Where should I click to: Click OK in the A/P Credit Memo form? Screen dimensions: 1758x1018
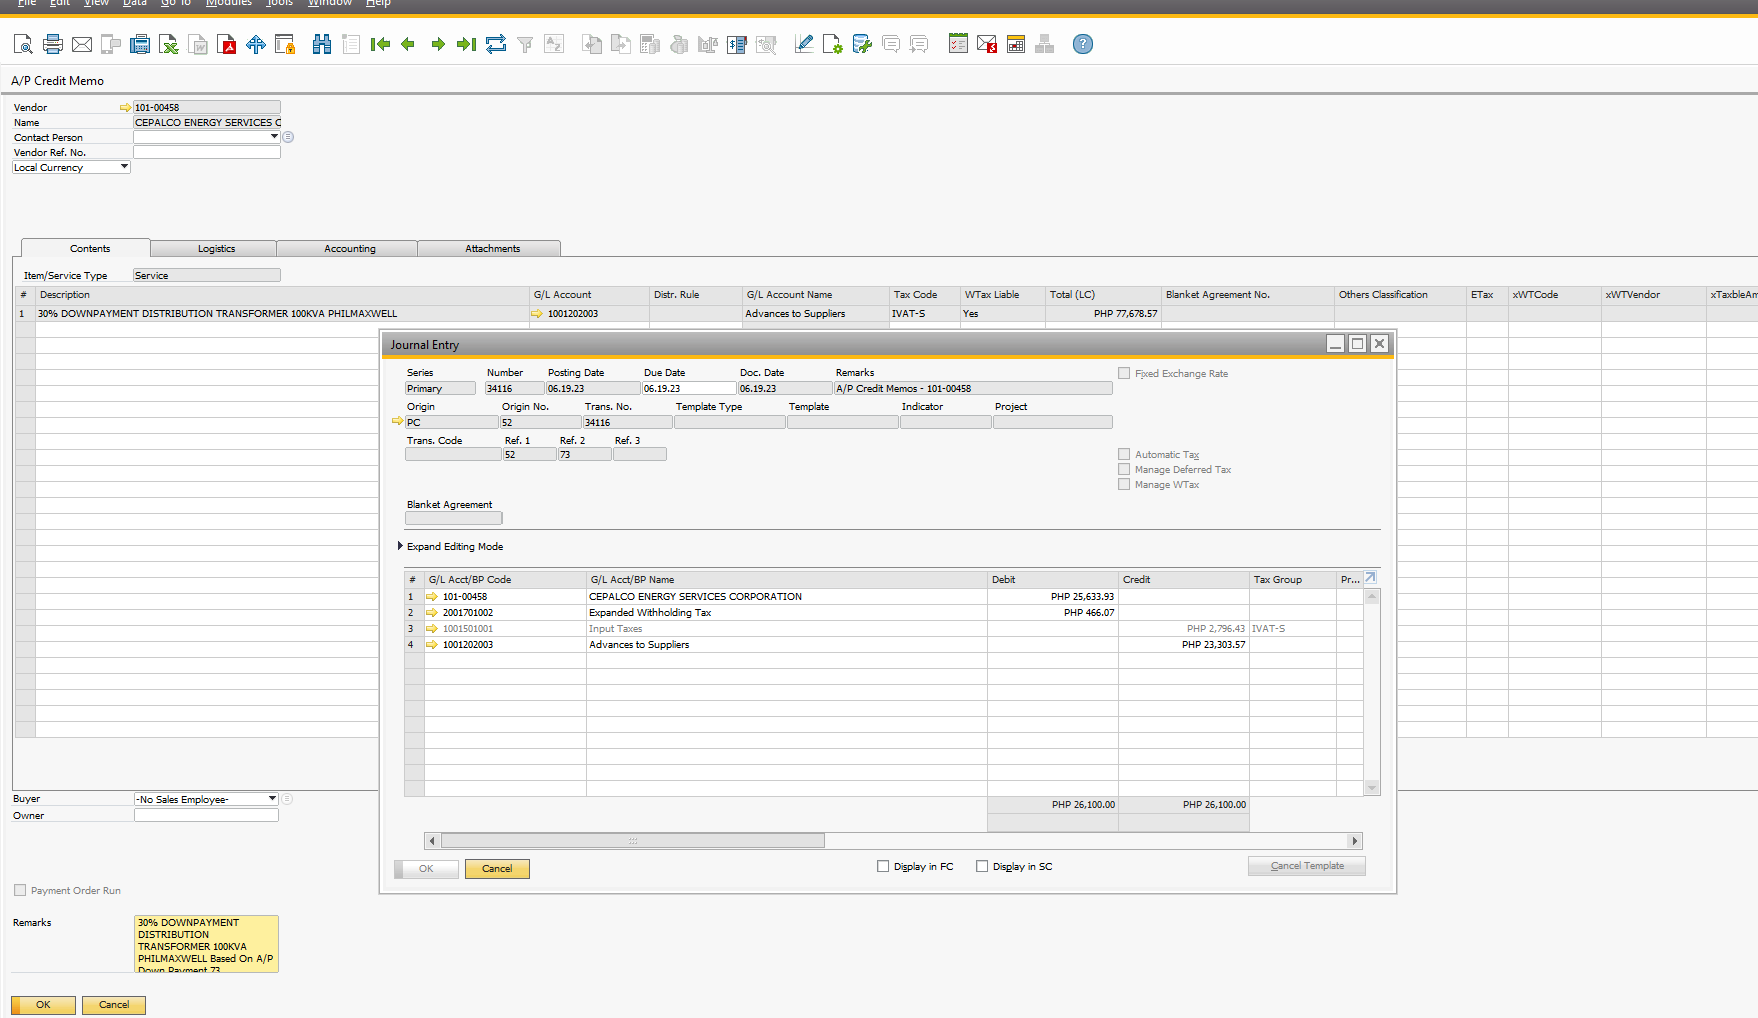[43, 1004]
